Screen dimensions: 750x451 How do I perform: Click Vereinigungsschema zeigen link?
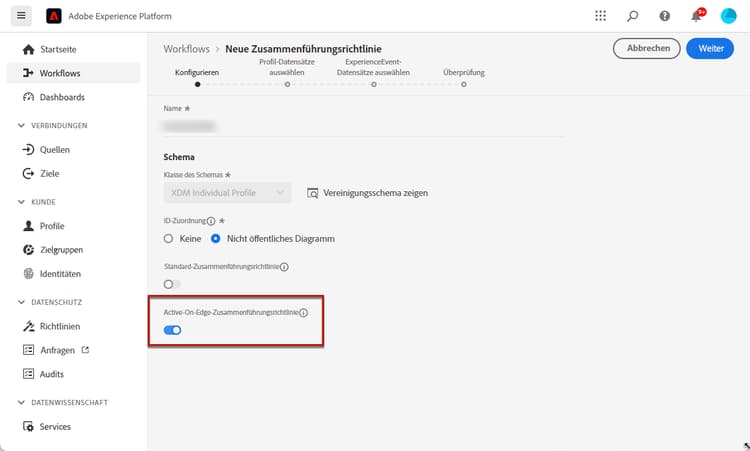coord(375,193)
